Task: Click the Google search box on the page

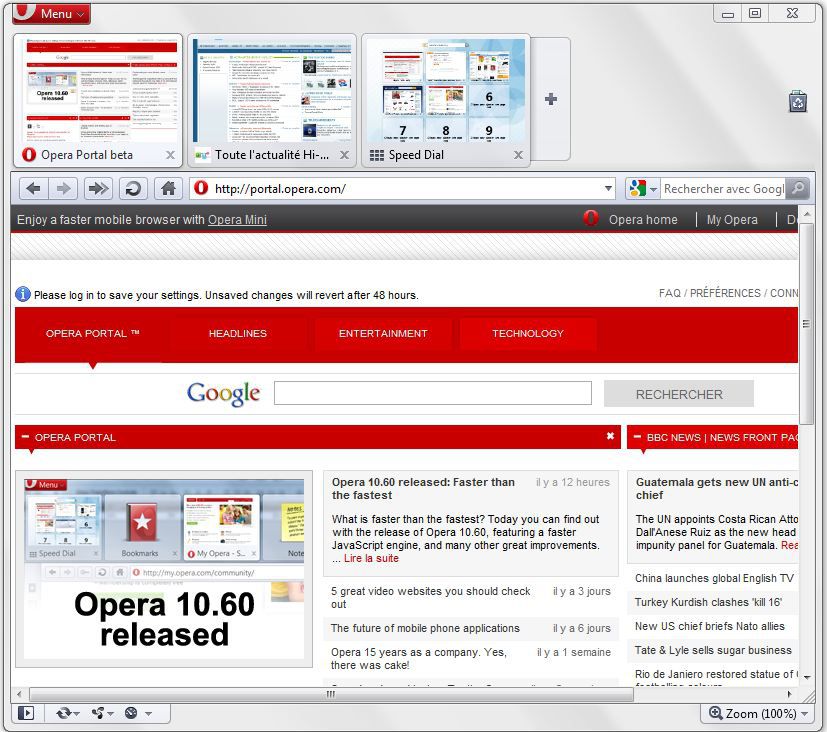Action: (432, 393)
